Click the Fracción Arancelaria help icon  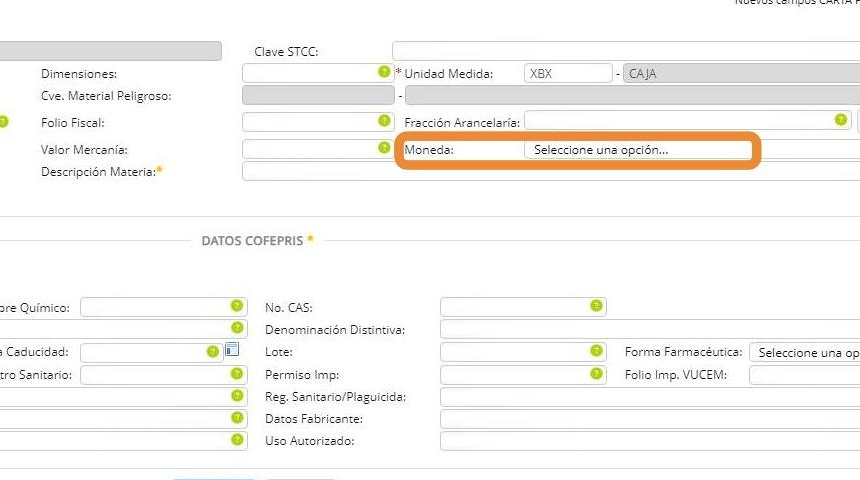click(x=841, y=120)
